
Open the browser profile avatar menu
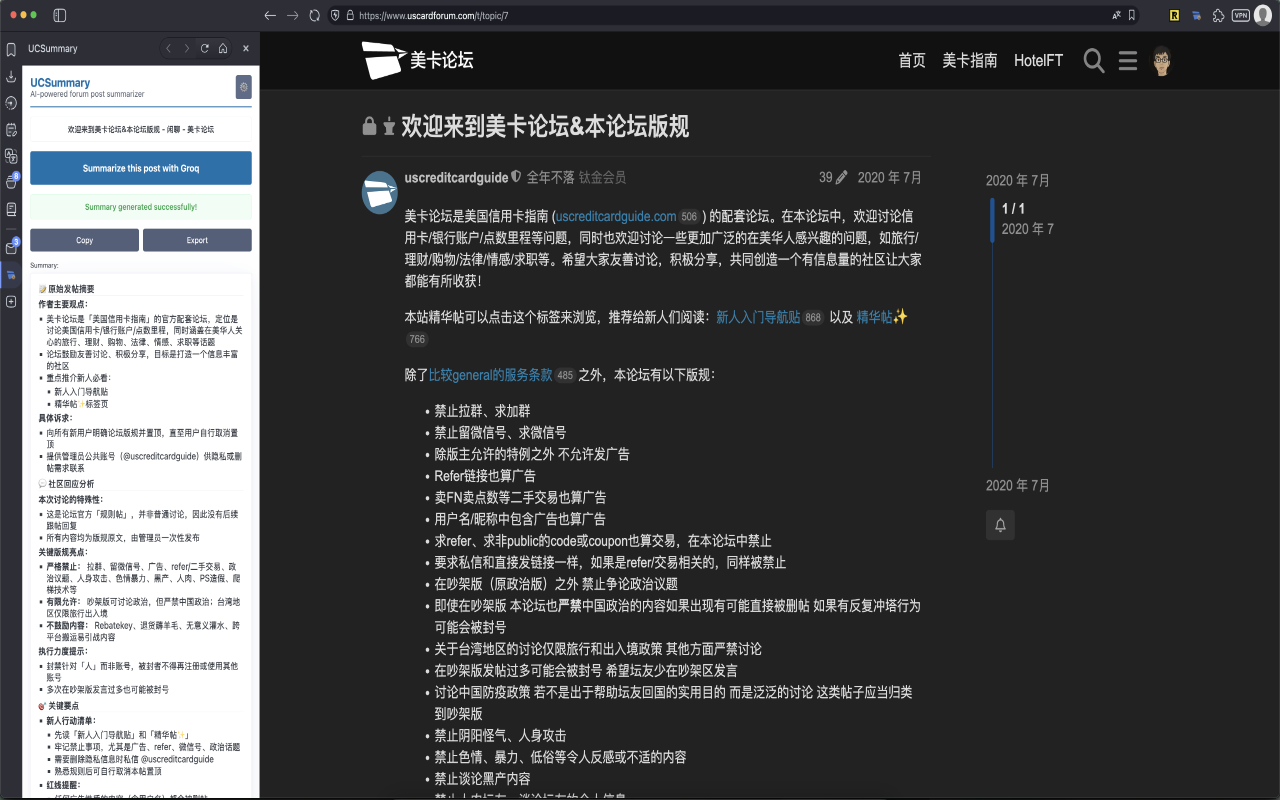coord(1263,15)
